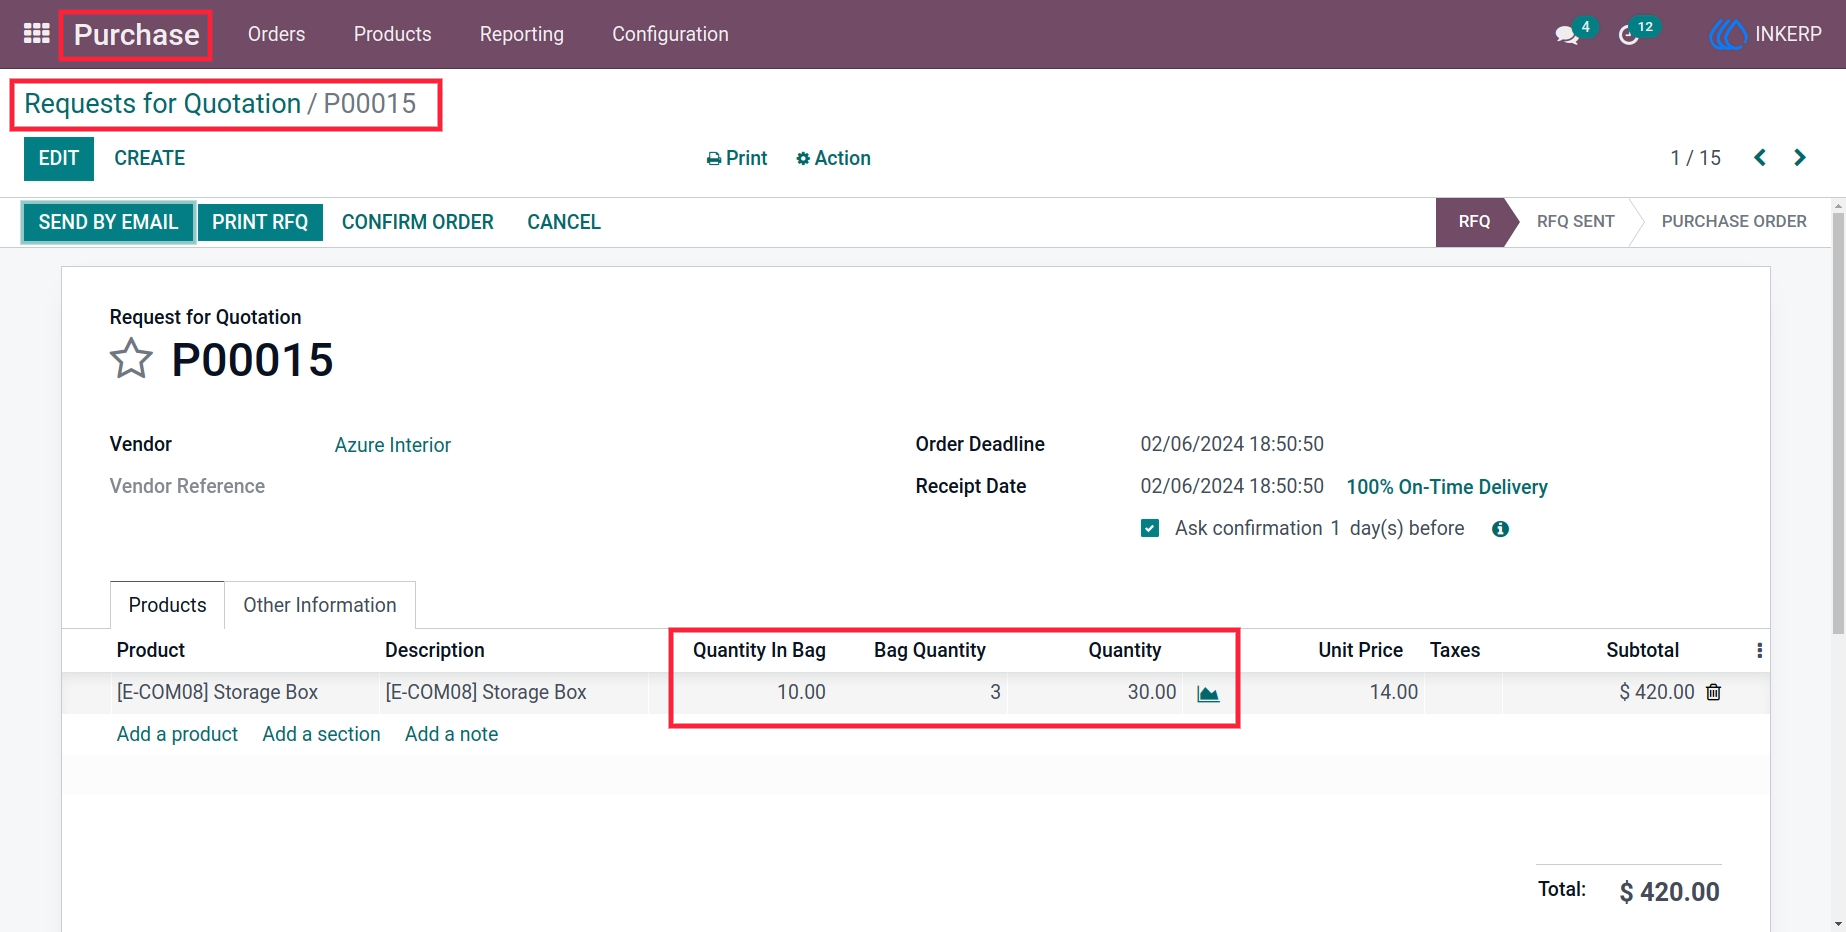Open the Reporting menu
The image size is (1846, 932).
click(522, 34)
